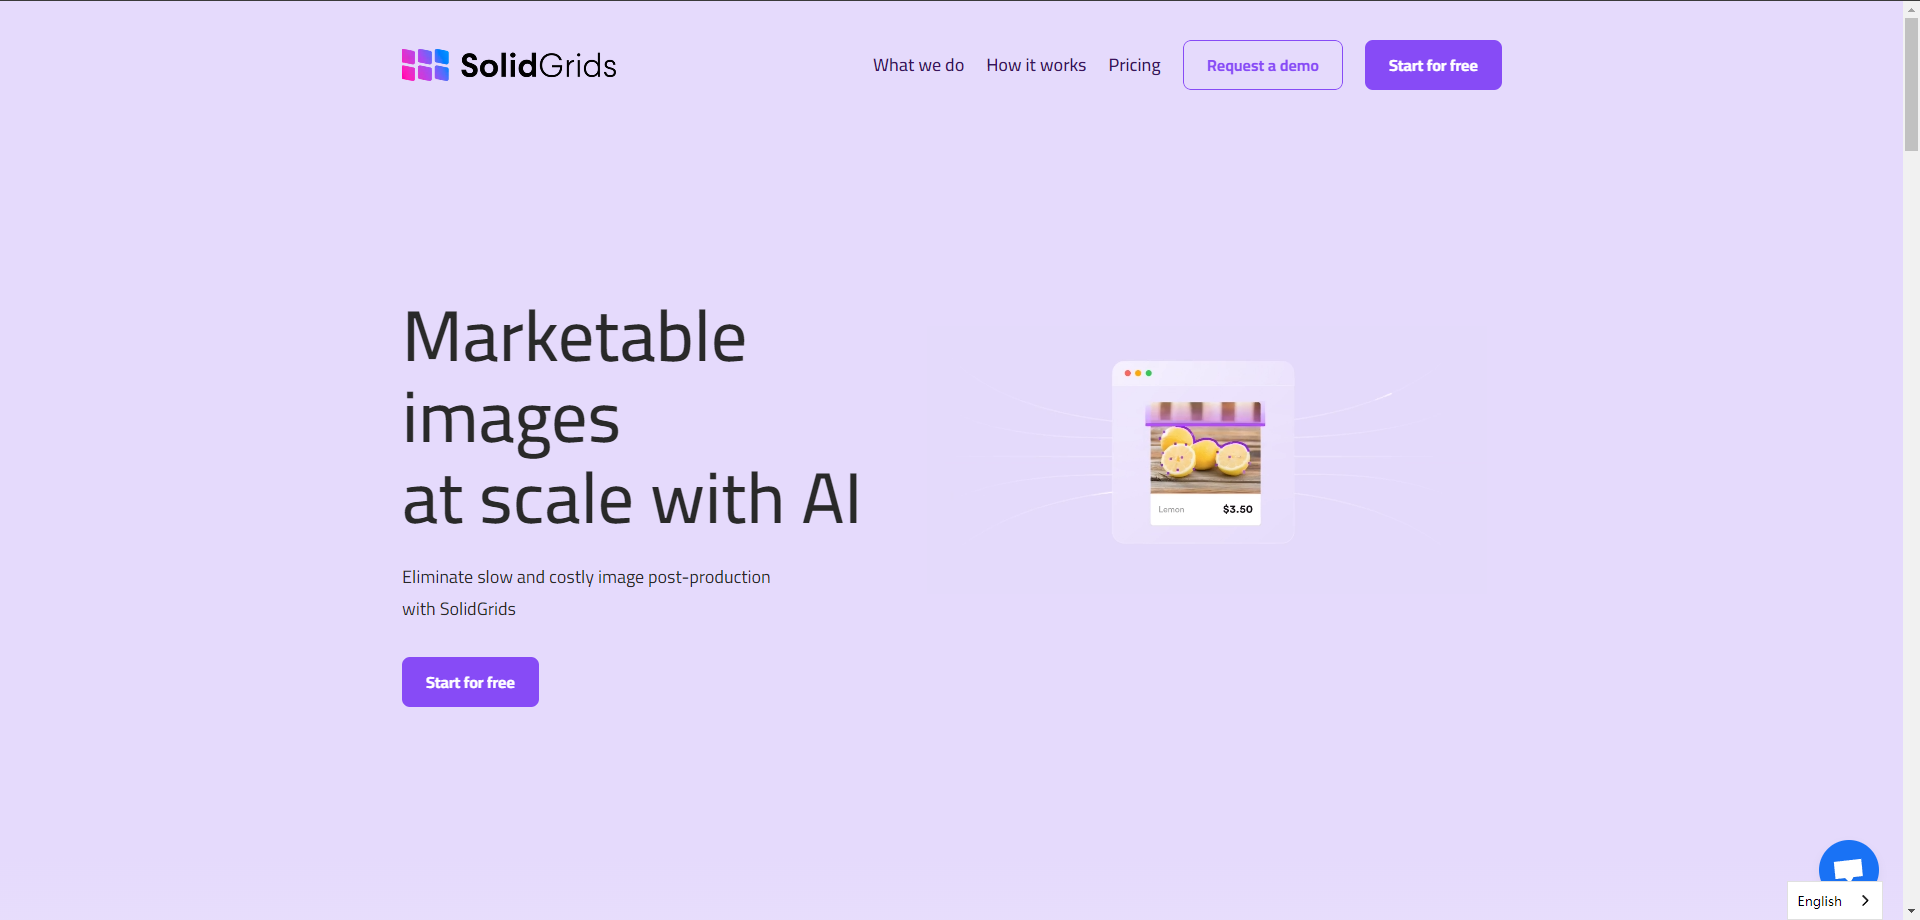Click the scrollbar up arrow
This screenshot has width=1920, height=920.
pos(1911,8)
